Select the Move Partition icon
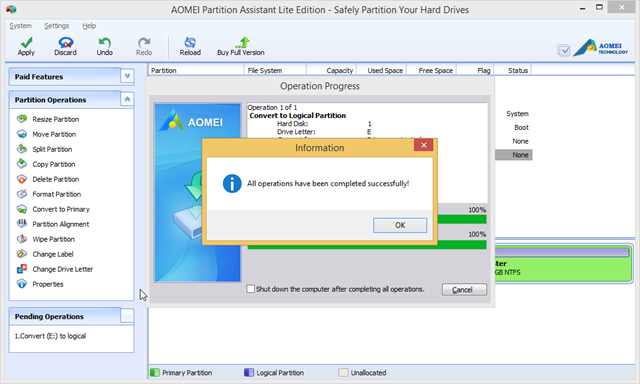Image resolution: width=640 pixels, height=384 pixels. click(x=22, y=134)
